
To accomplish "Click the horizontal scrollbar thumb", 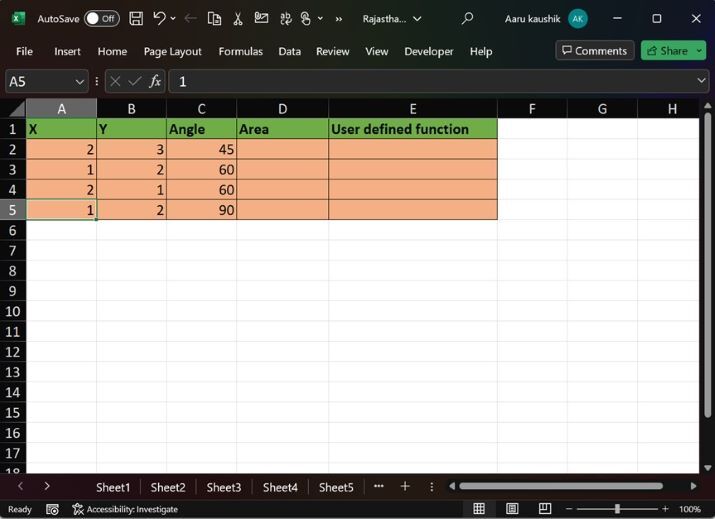I will (561, 486).
